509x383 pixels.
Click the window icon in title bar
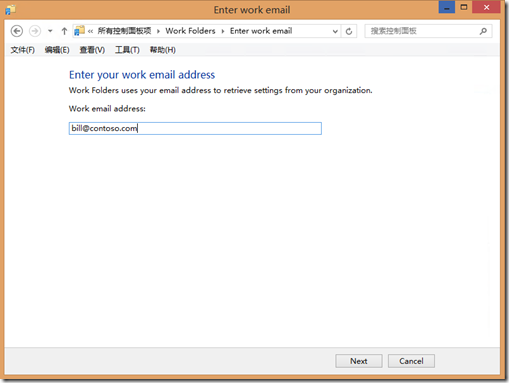(10, 9)
